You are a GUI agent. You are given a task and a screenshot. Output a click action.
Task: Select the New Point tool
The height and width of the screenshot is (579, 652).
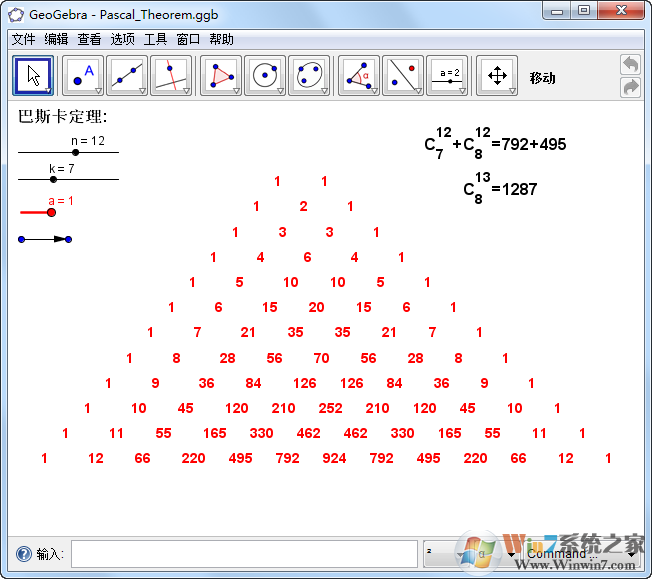(x=83, y=76)
